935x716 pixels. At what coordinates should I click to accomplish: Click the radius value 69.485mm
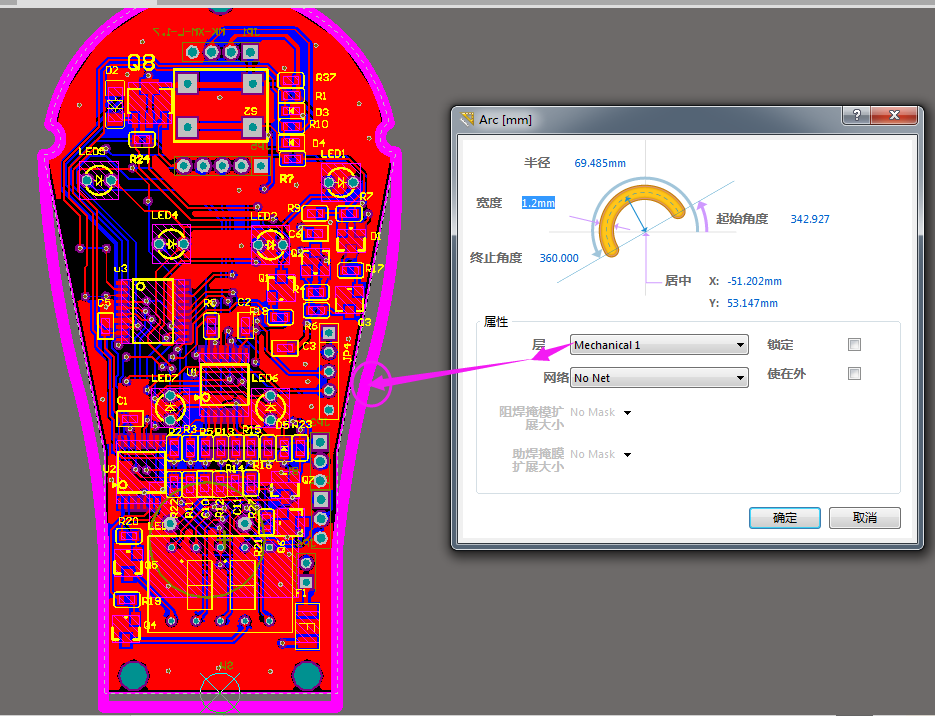[600, 163]
